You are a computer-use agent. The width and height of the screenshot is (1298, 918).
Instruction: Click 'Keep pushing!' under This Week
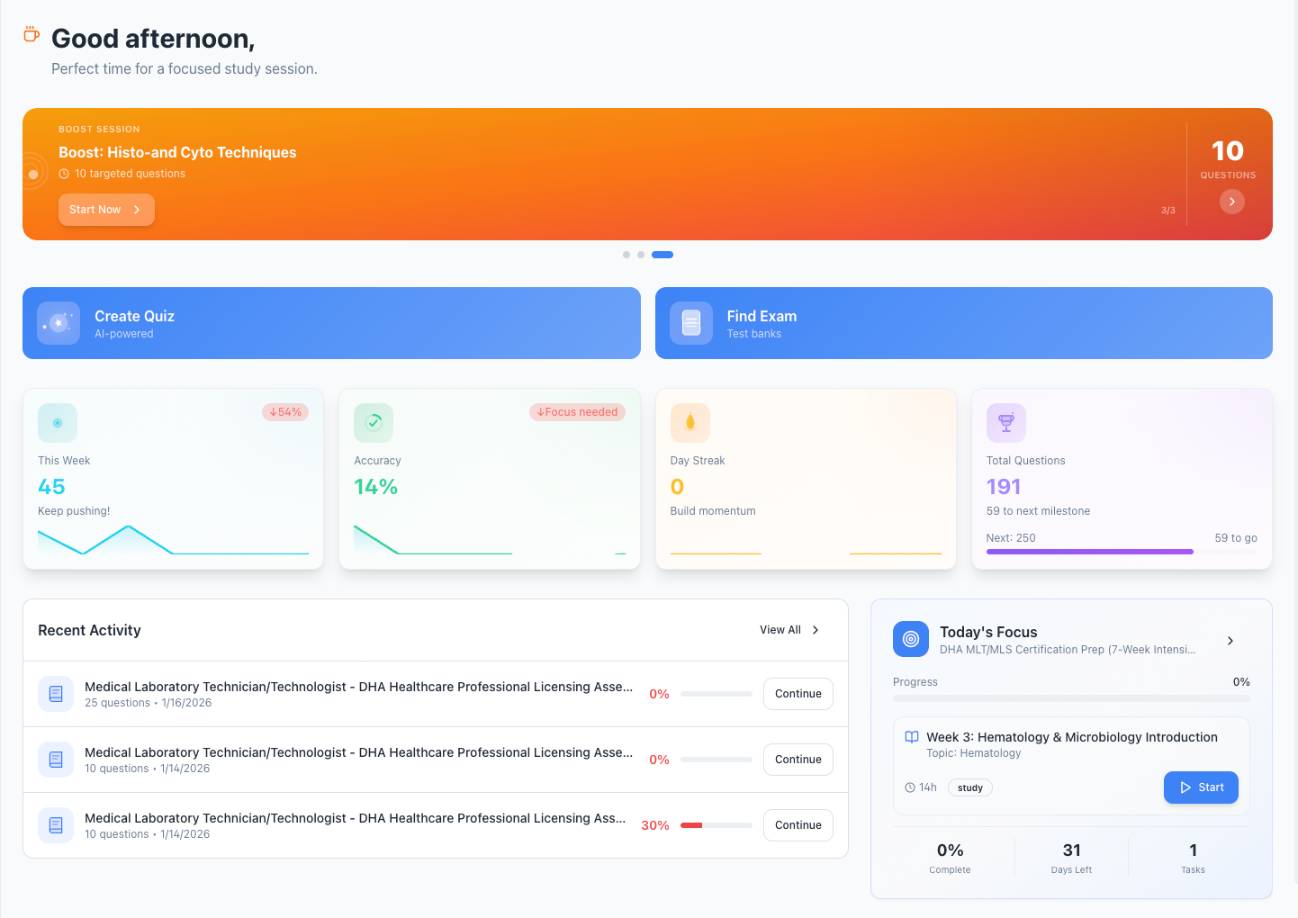(74, 511)
